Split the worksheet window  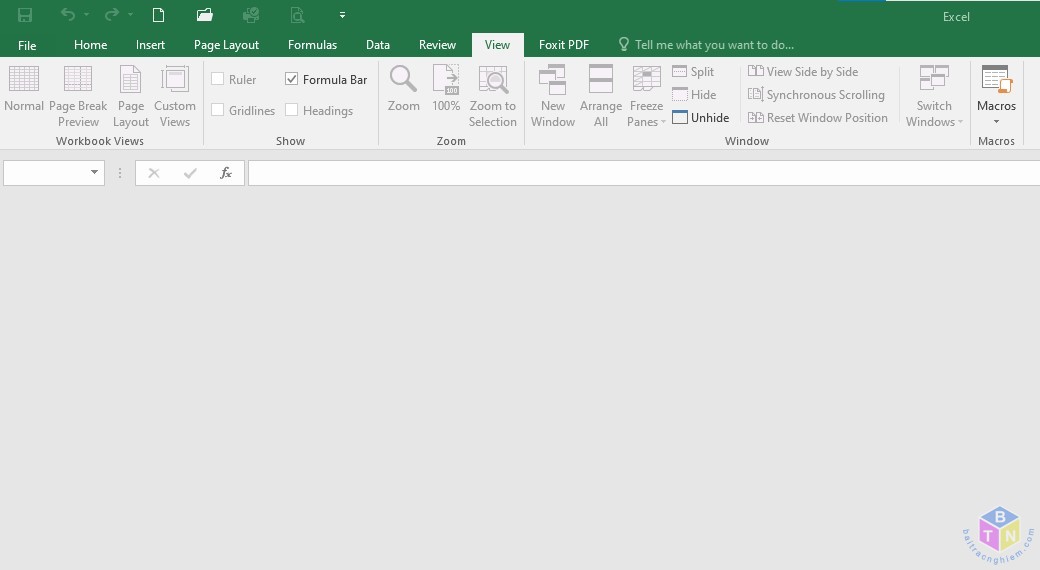pyautogui.click(x=693, y=72)
